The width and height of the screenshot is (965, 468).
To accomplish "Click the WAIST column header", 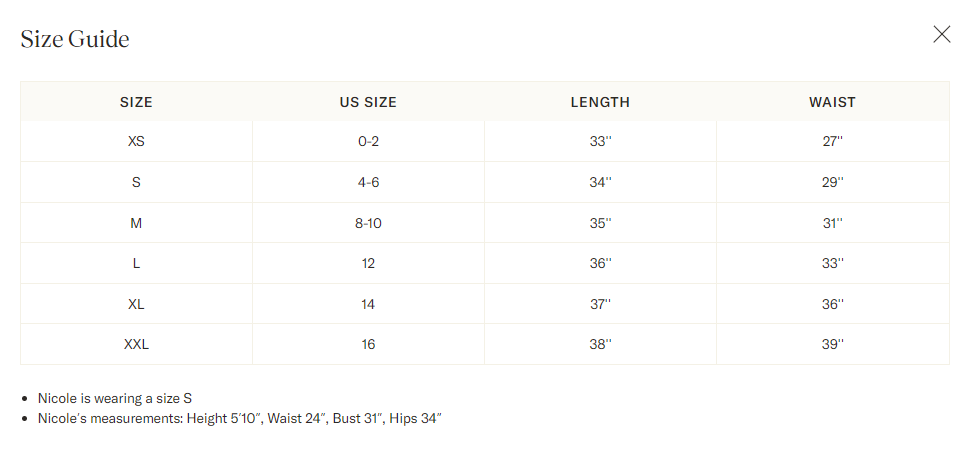I will click(x=832, y=102).
